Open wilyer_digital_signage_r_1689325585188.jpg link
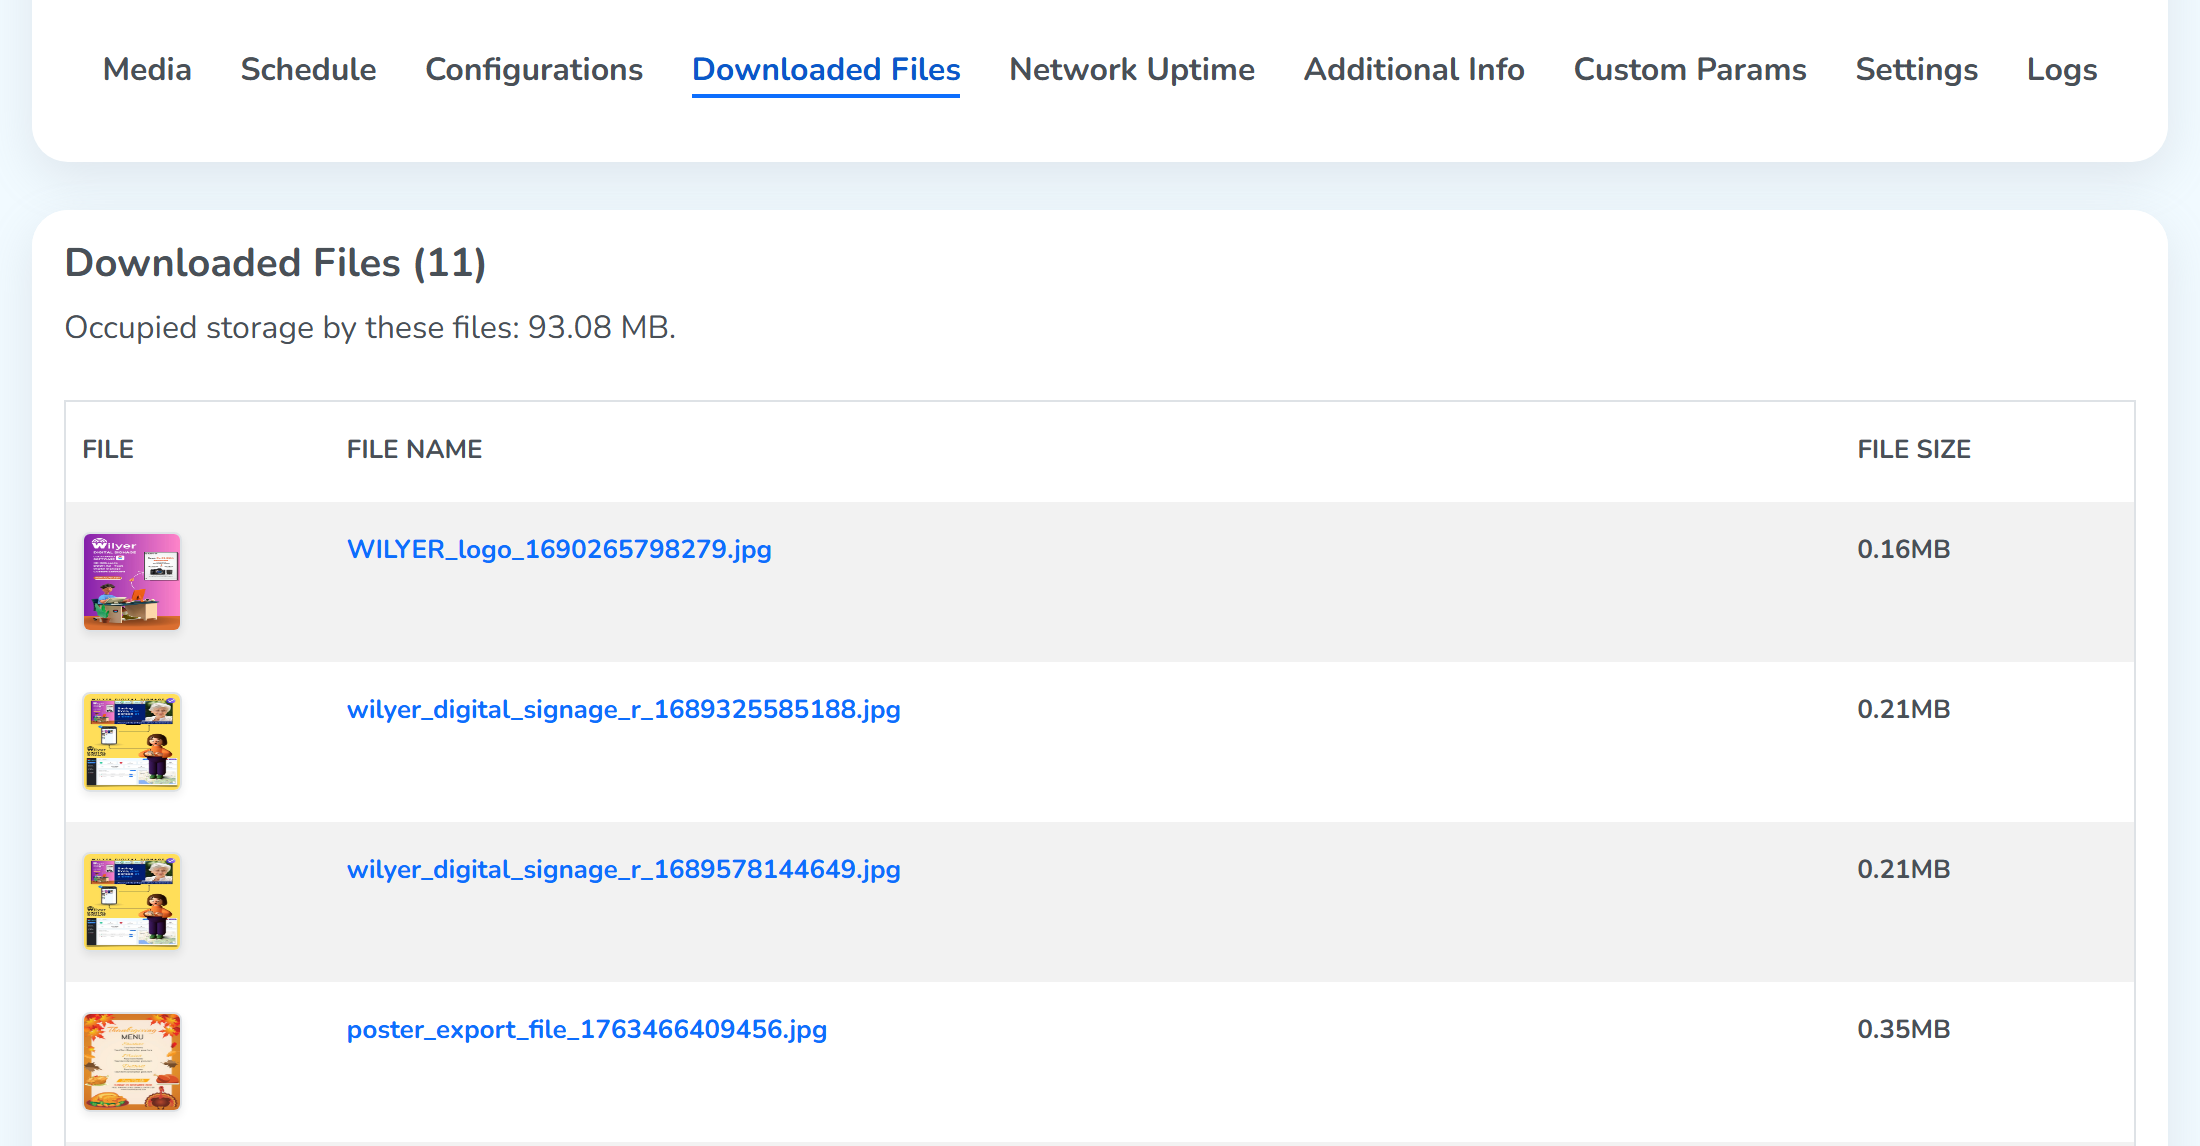The width and height of the screenshot is (2200, 1146). (x=624, y=710)
